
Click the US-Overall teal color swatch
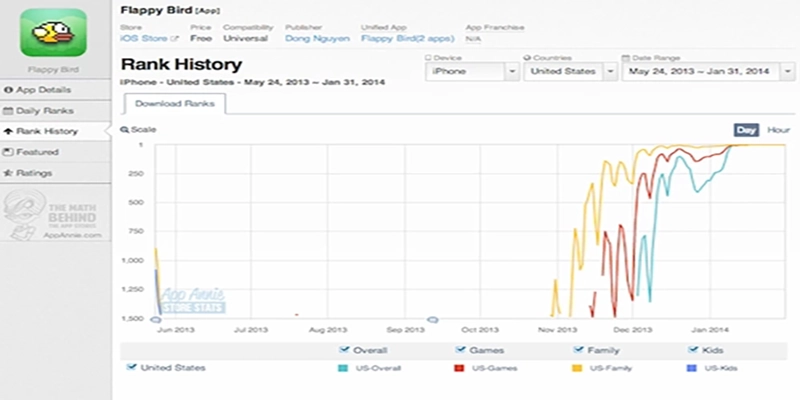pos(344,368)
